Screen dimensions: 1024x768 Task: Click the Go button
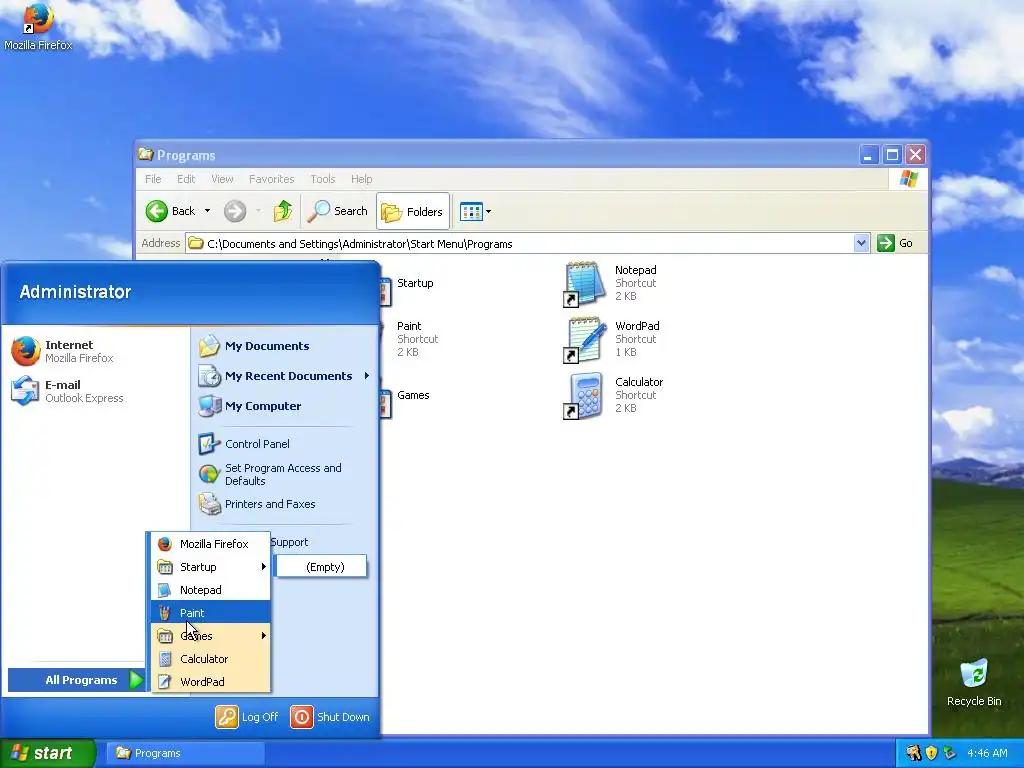point(895,243)
